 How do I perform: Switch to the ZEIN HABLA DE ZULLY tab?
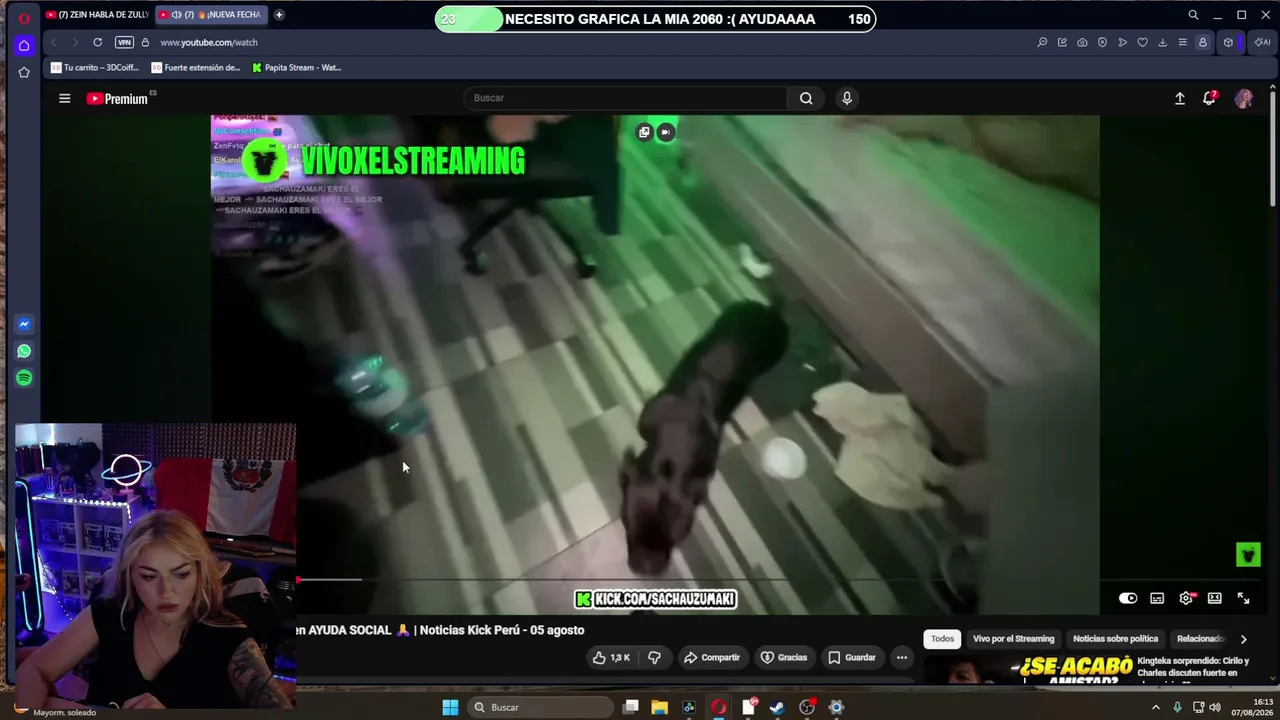(97, 15)
